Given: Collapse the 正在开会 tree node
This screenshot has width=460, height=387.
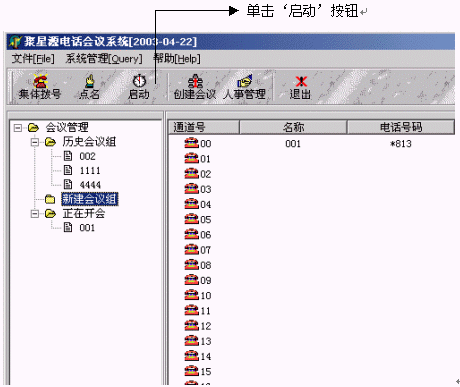Looking at the screenshot, I should tap(34, 214).
